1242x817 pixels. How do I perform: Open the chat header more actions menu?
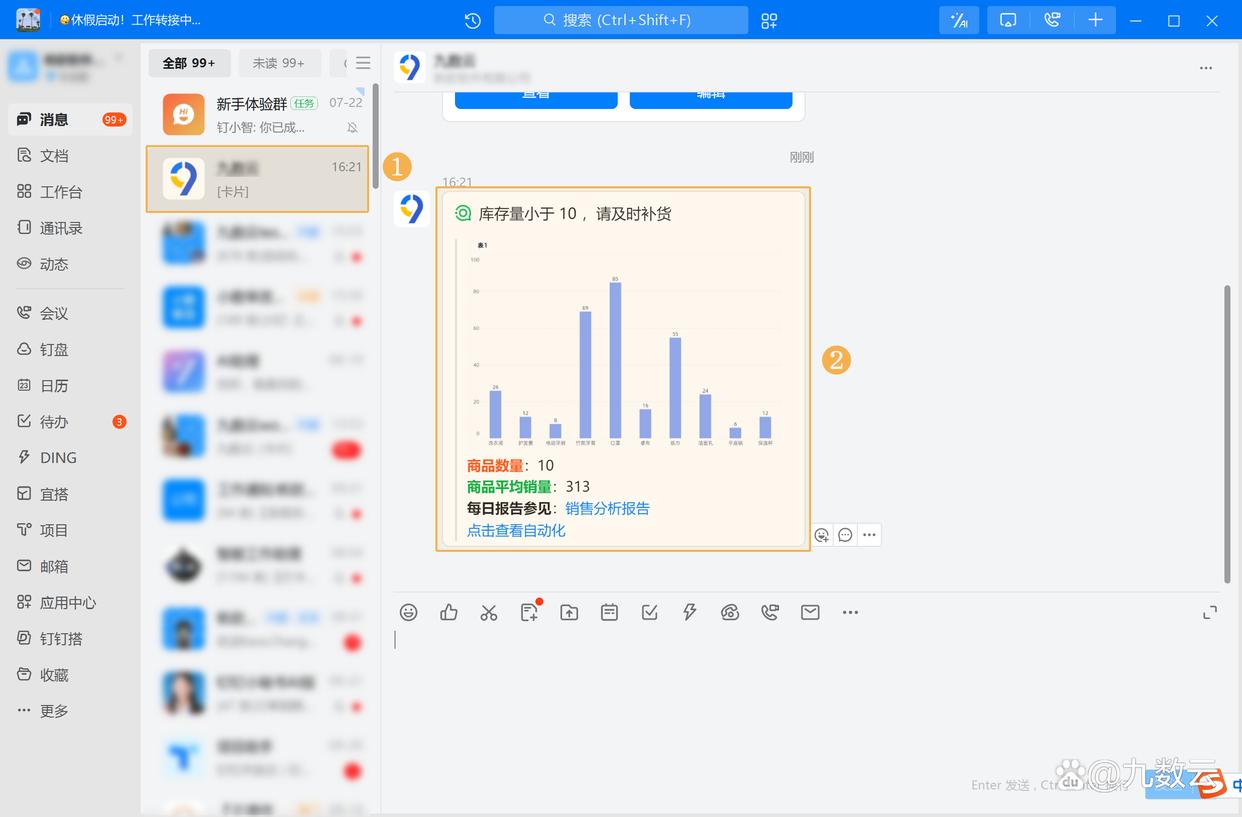tap(1206, 67)
